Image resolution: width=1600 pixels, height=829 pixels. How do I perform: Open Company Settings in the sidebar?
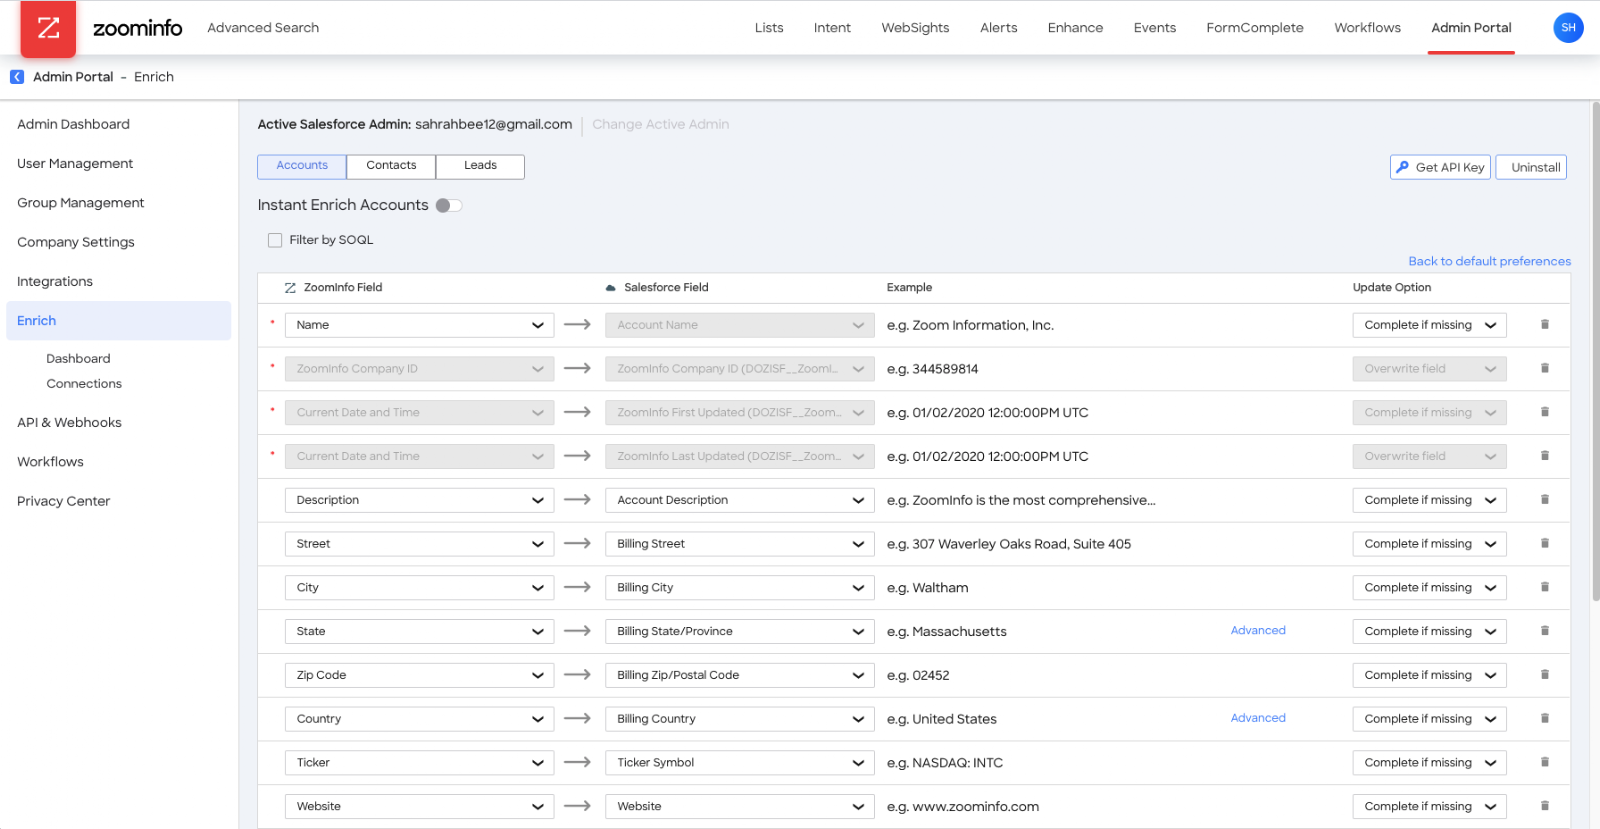(76, 242)
